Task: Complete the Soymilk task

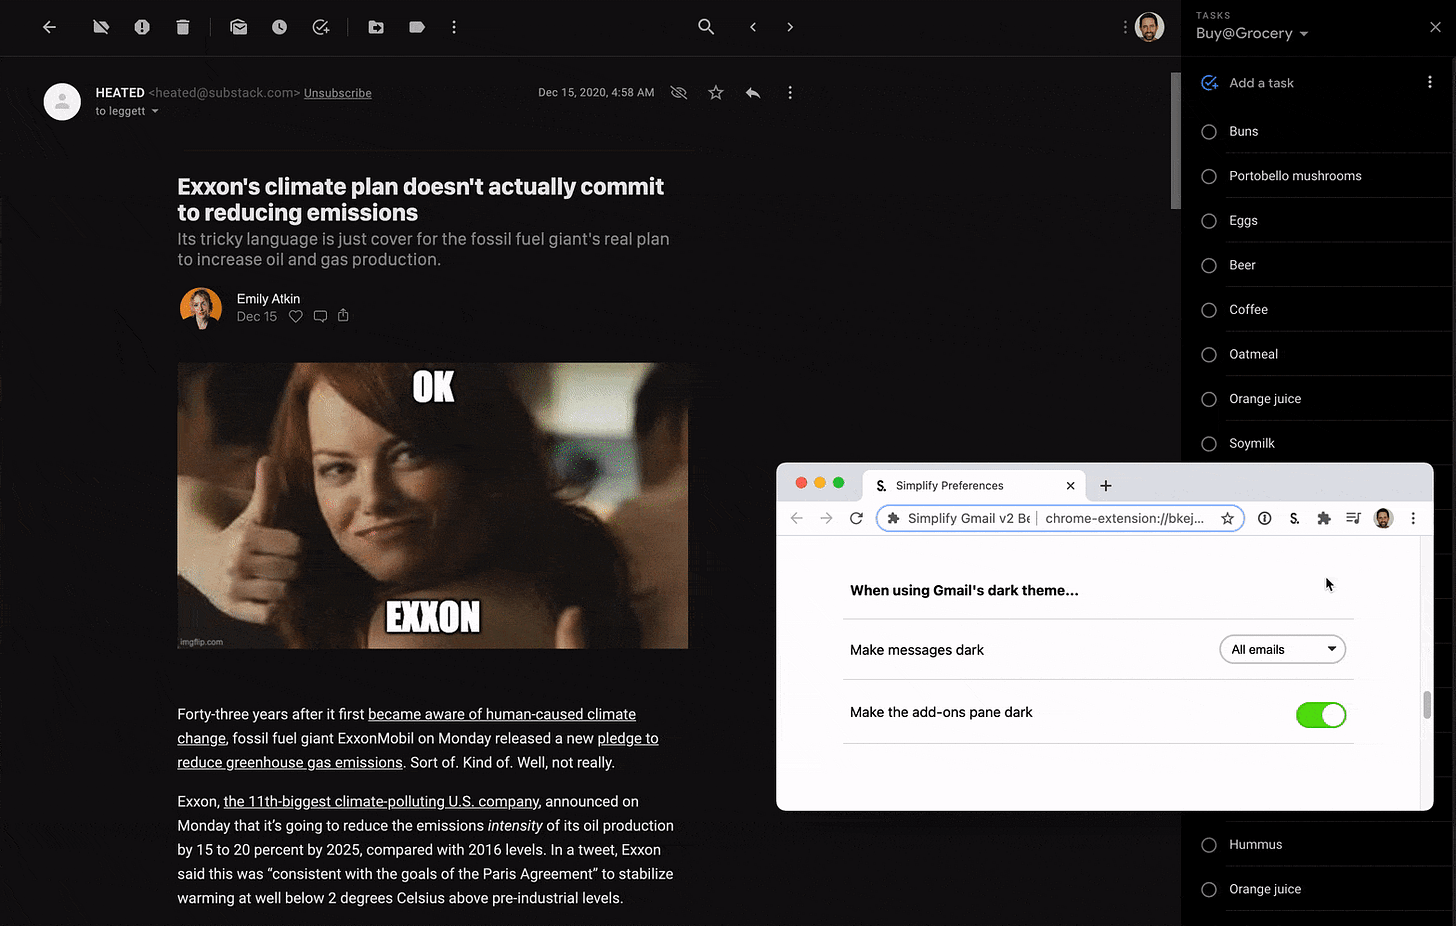Action: click(1209, 443)
